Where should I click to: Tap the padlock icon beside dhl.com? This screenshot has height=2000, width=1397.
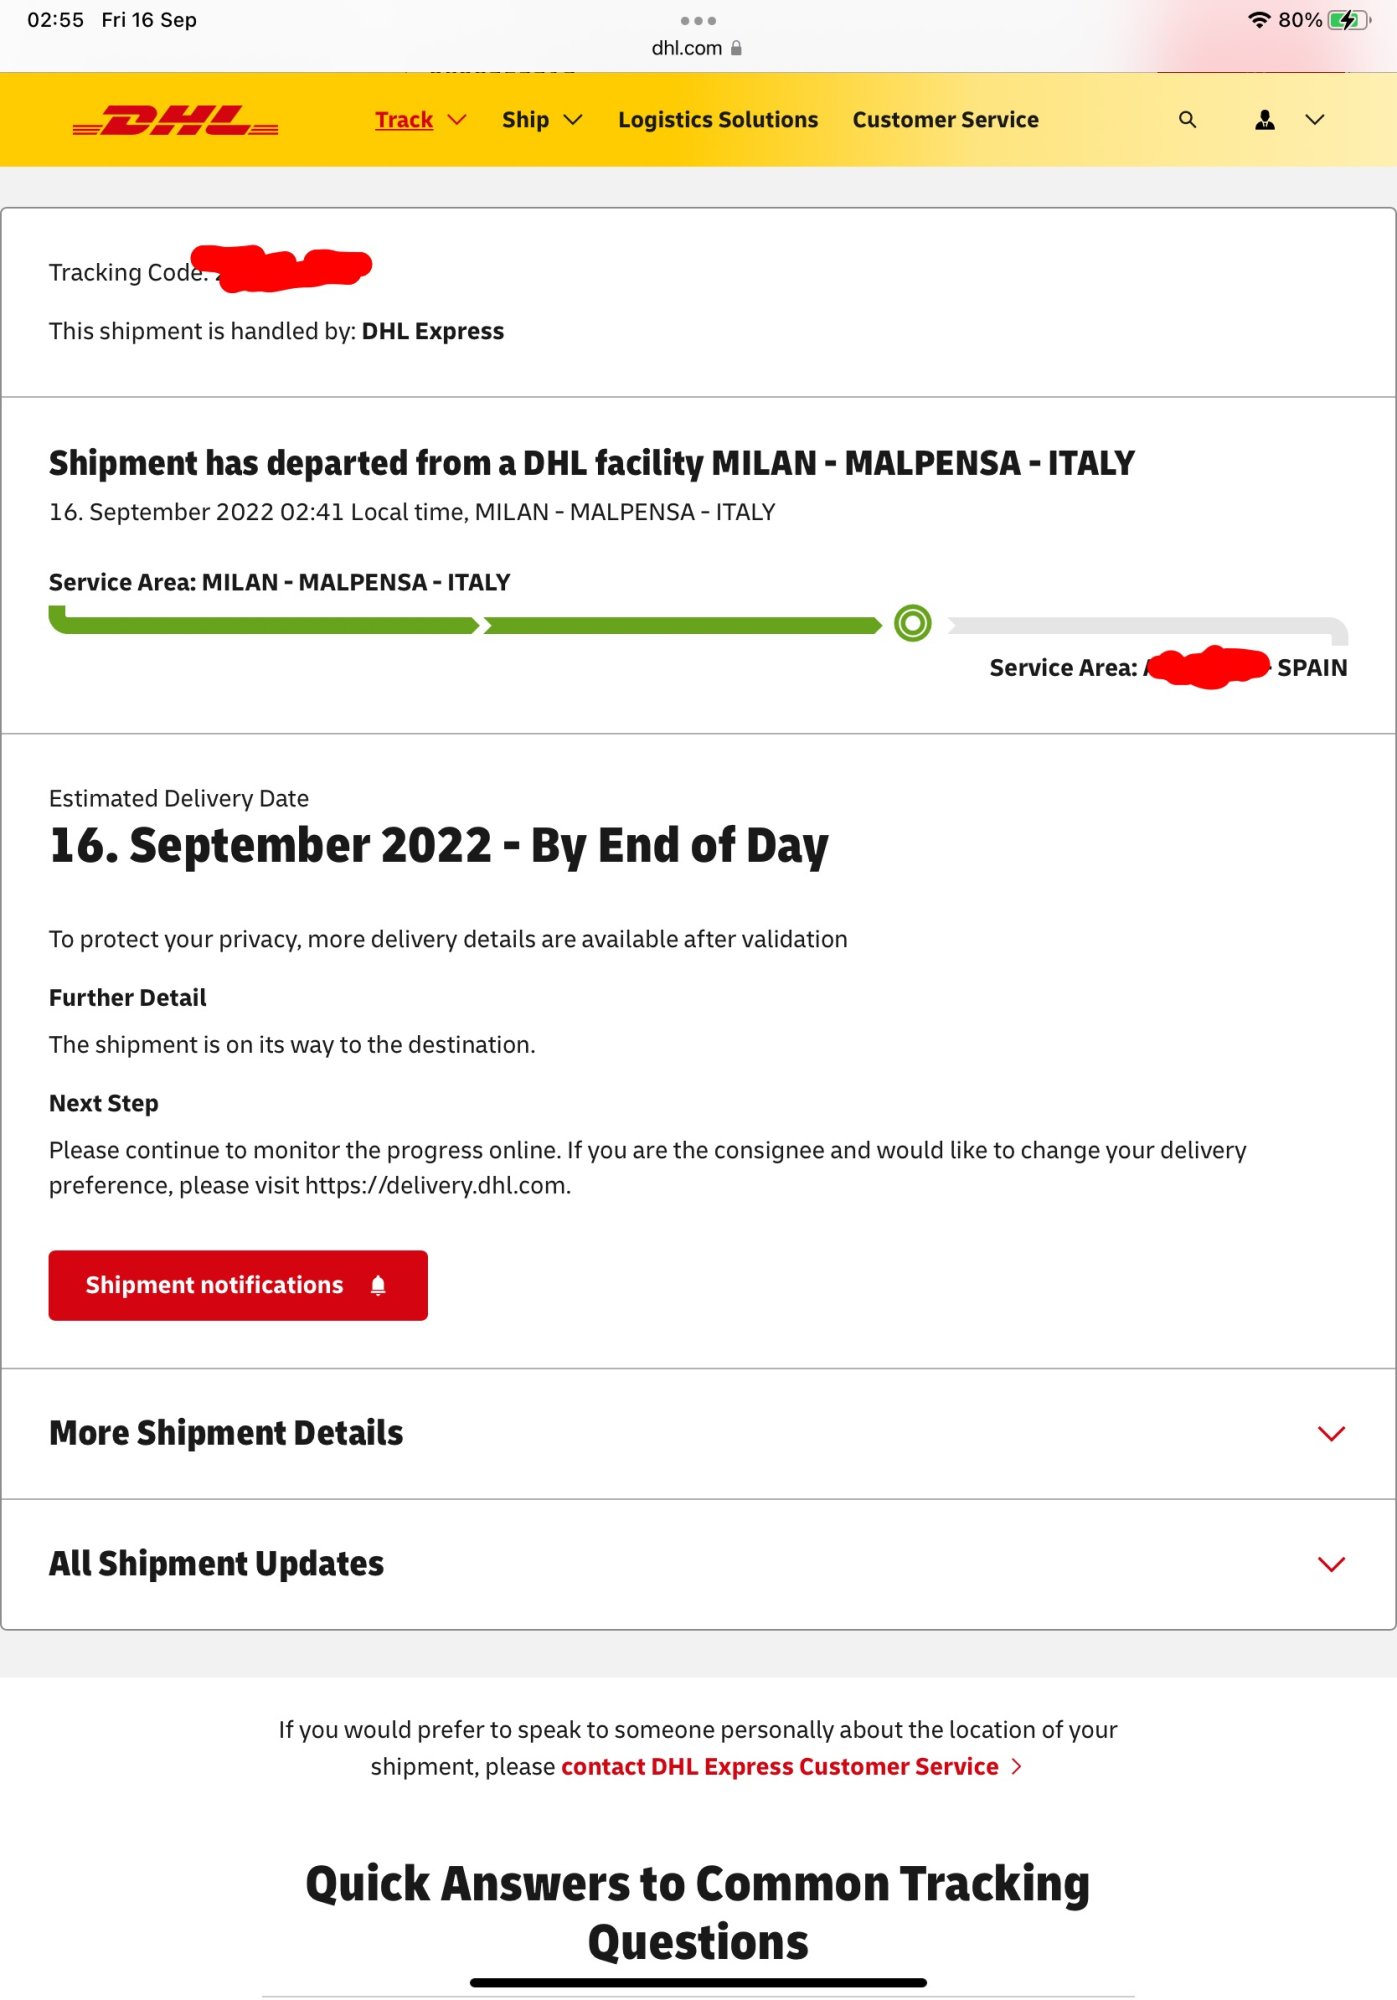pyautogui.click(x=736, y=48)
